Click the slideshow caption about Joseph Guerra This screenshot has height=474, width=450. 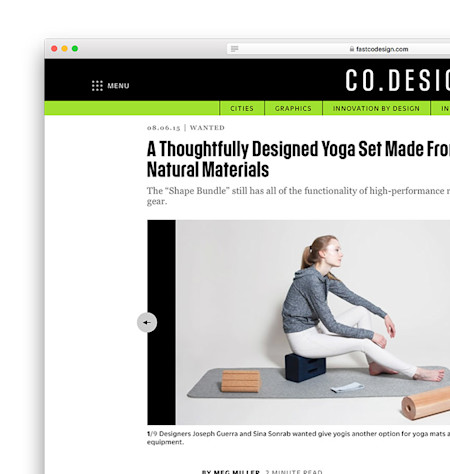(298, 438)
